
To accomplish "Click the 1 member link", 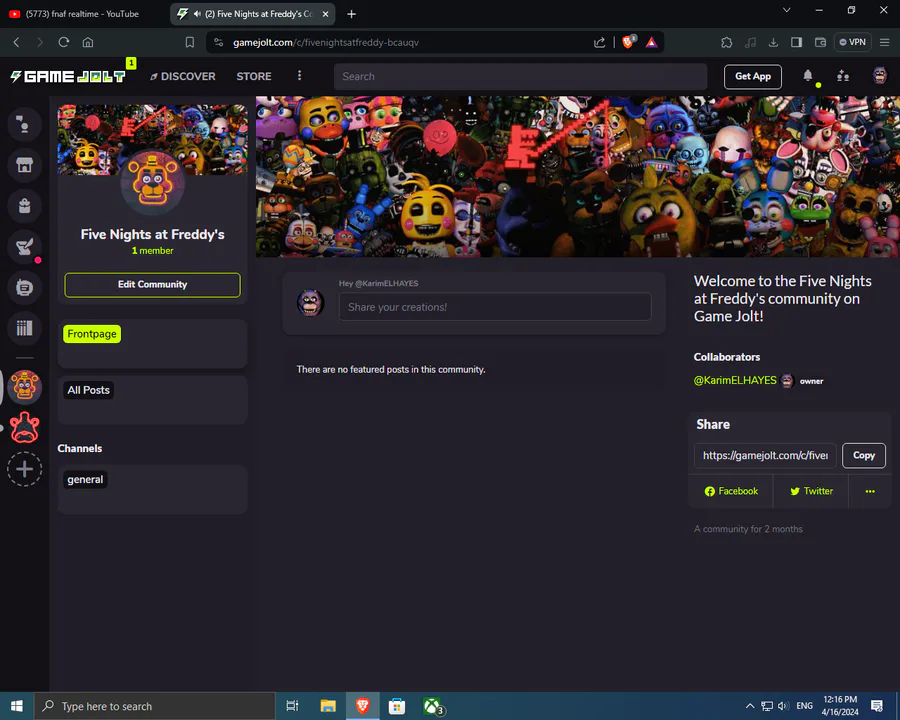I will pyautogui.click(x=152, y=250).
